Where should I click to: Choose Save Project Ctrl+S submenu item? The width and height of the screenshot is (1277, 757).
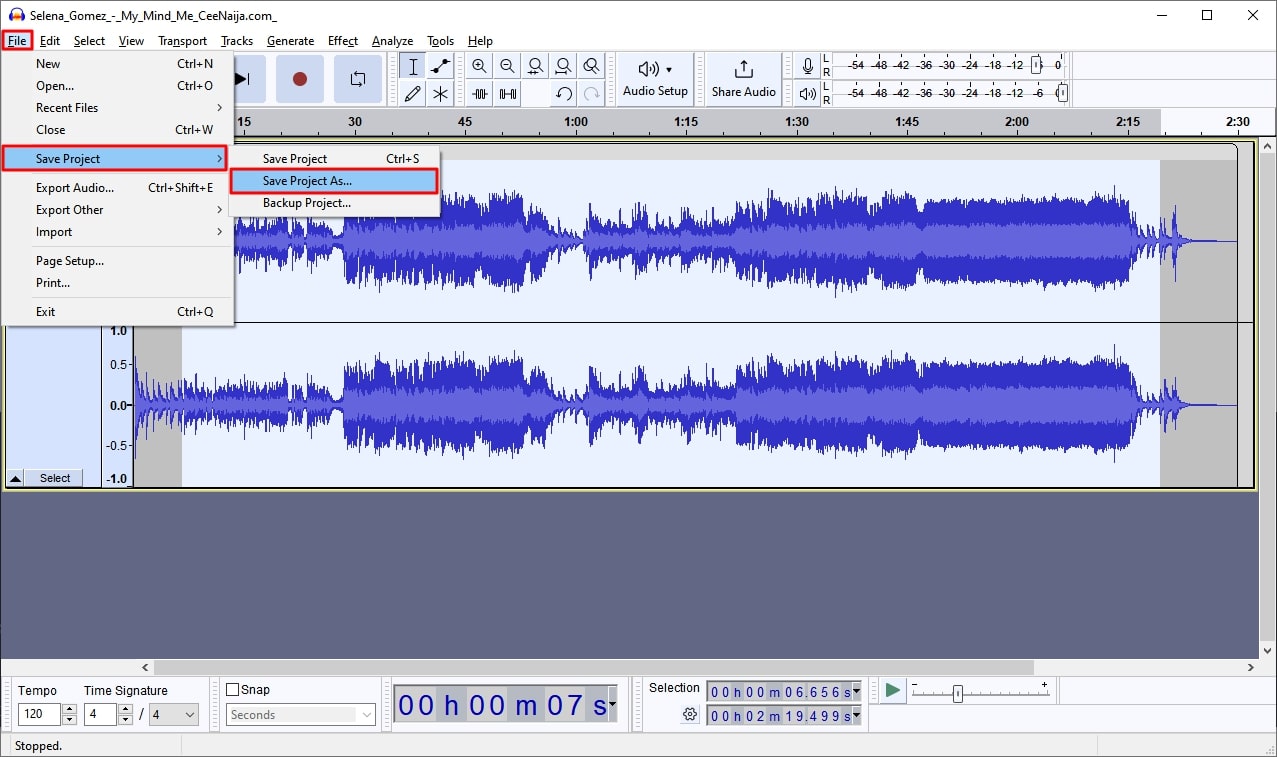click(x=334, y=159)
